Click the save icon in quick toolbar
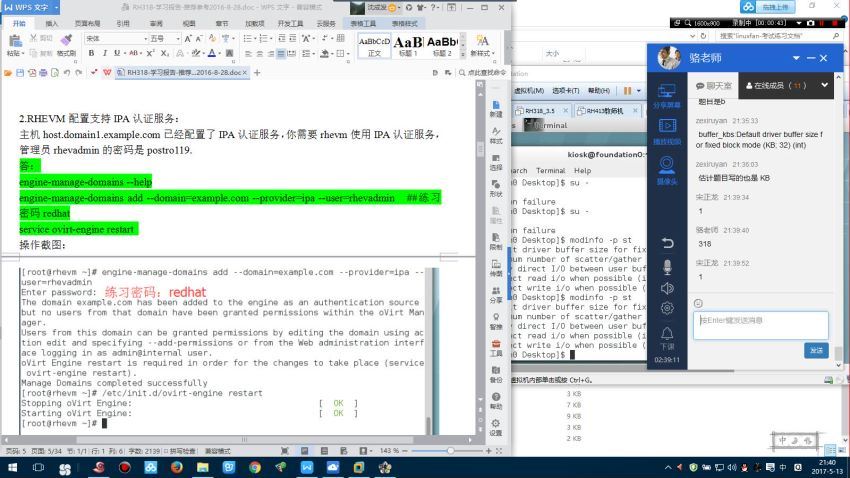 click(x=20, y=73)
